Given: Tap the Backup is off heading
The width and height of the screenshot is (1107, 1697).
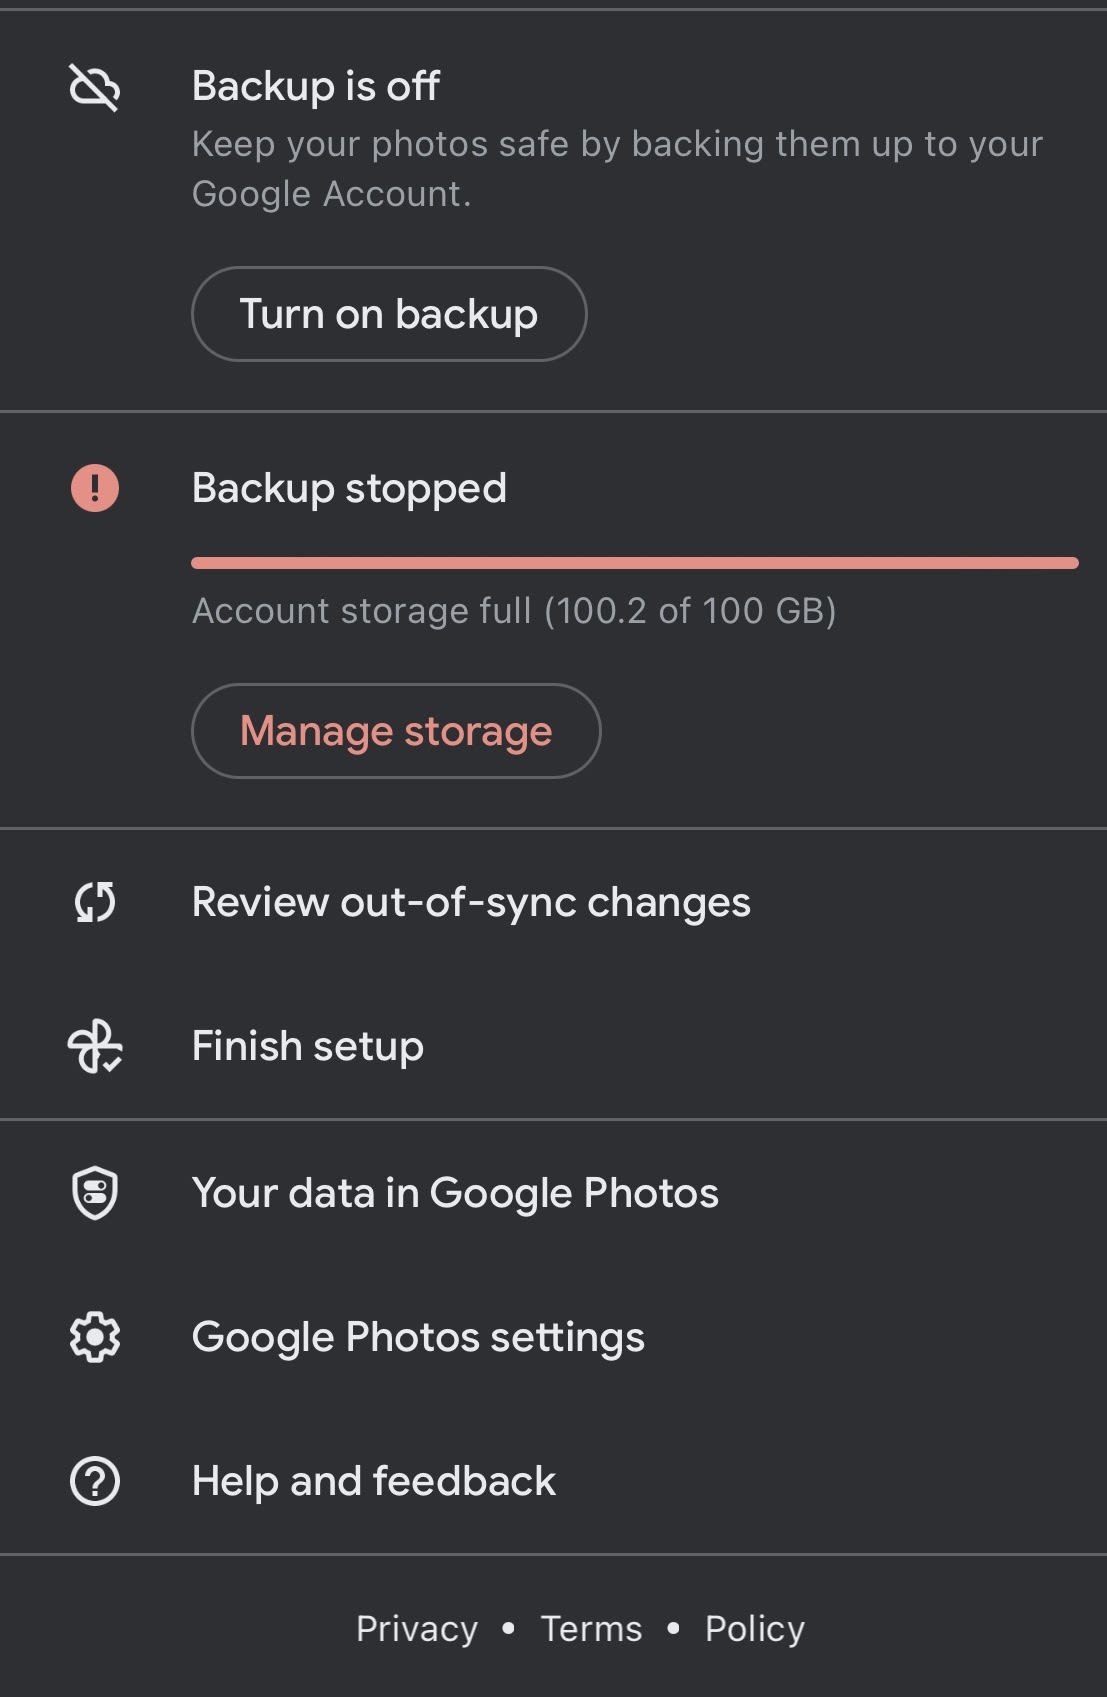Looking at the screenshot, I should pyautogui.click(x=315, y=87).
